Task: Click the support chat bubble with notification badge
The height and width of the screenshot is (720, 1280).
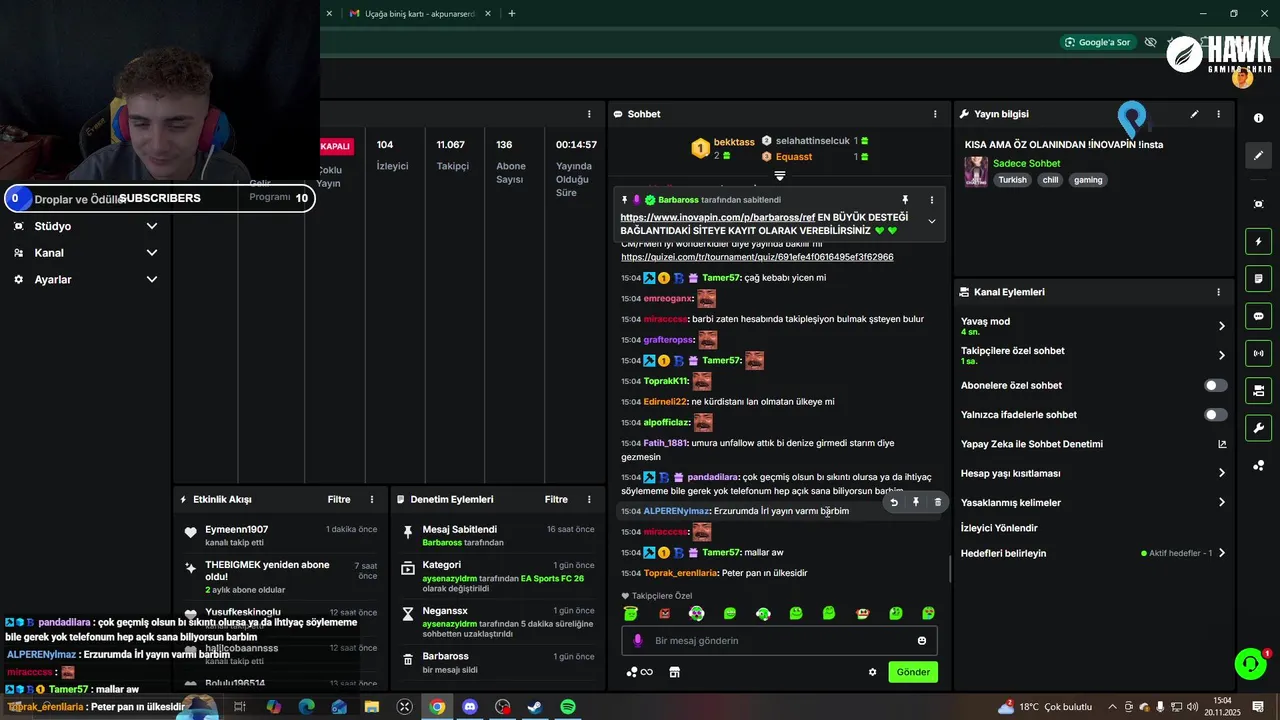Action: click(1250, 663)
